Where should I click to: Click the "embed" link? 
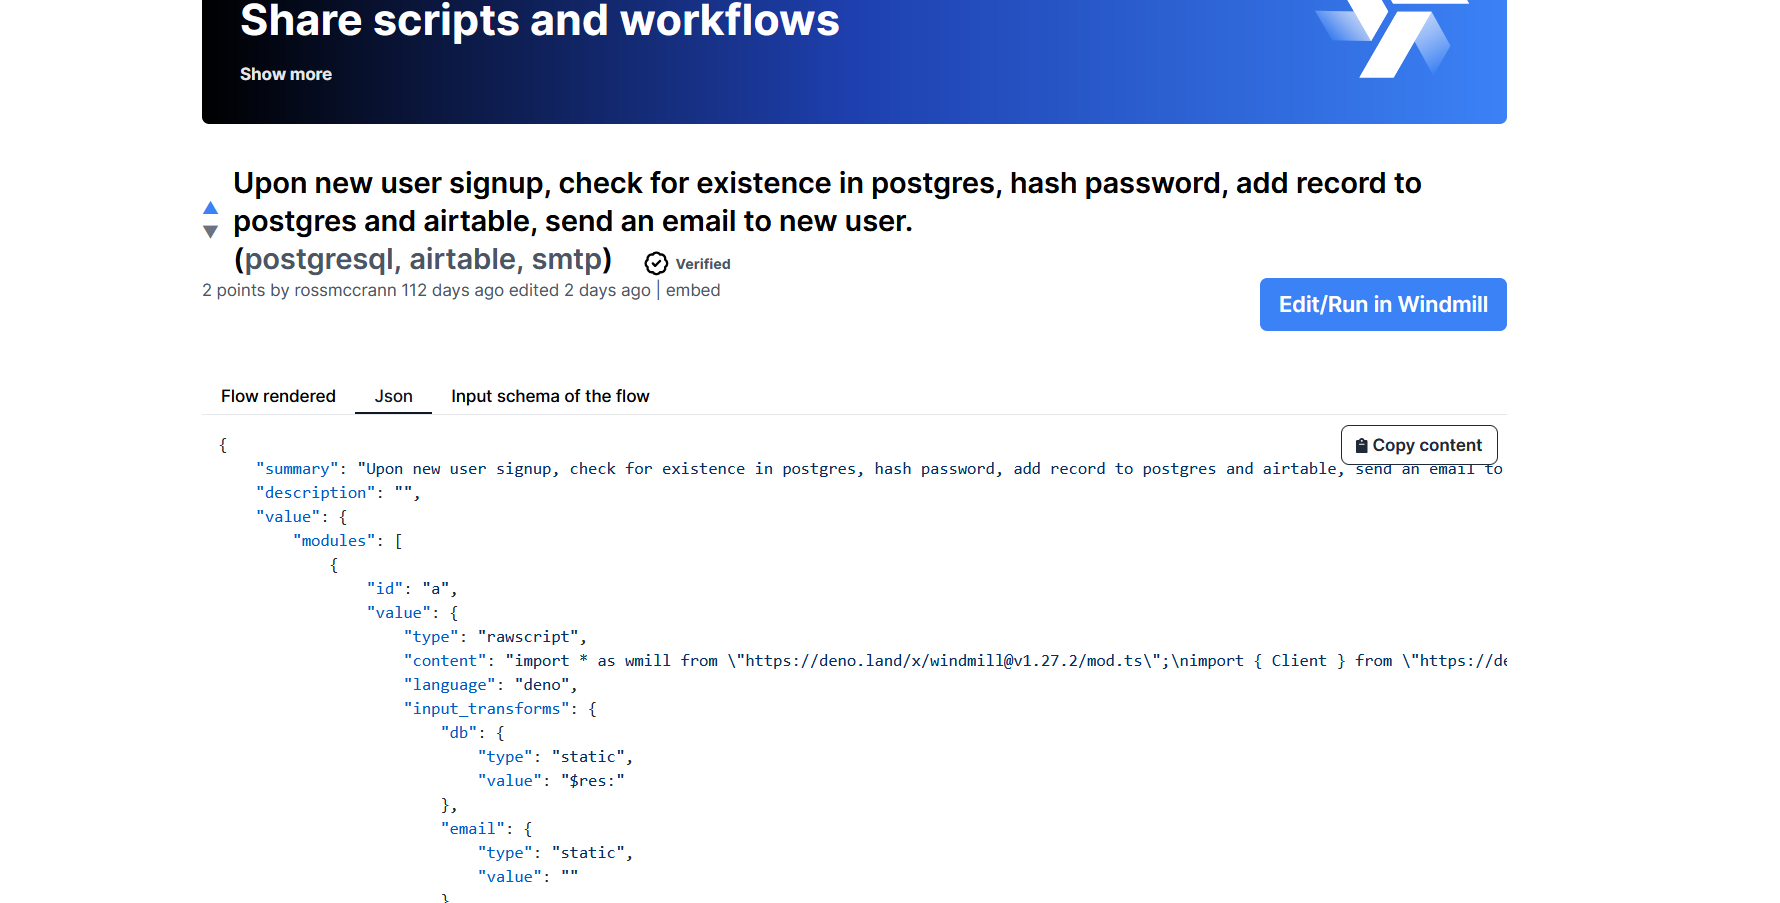coord(694,290)
